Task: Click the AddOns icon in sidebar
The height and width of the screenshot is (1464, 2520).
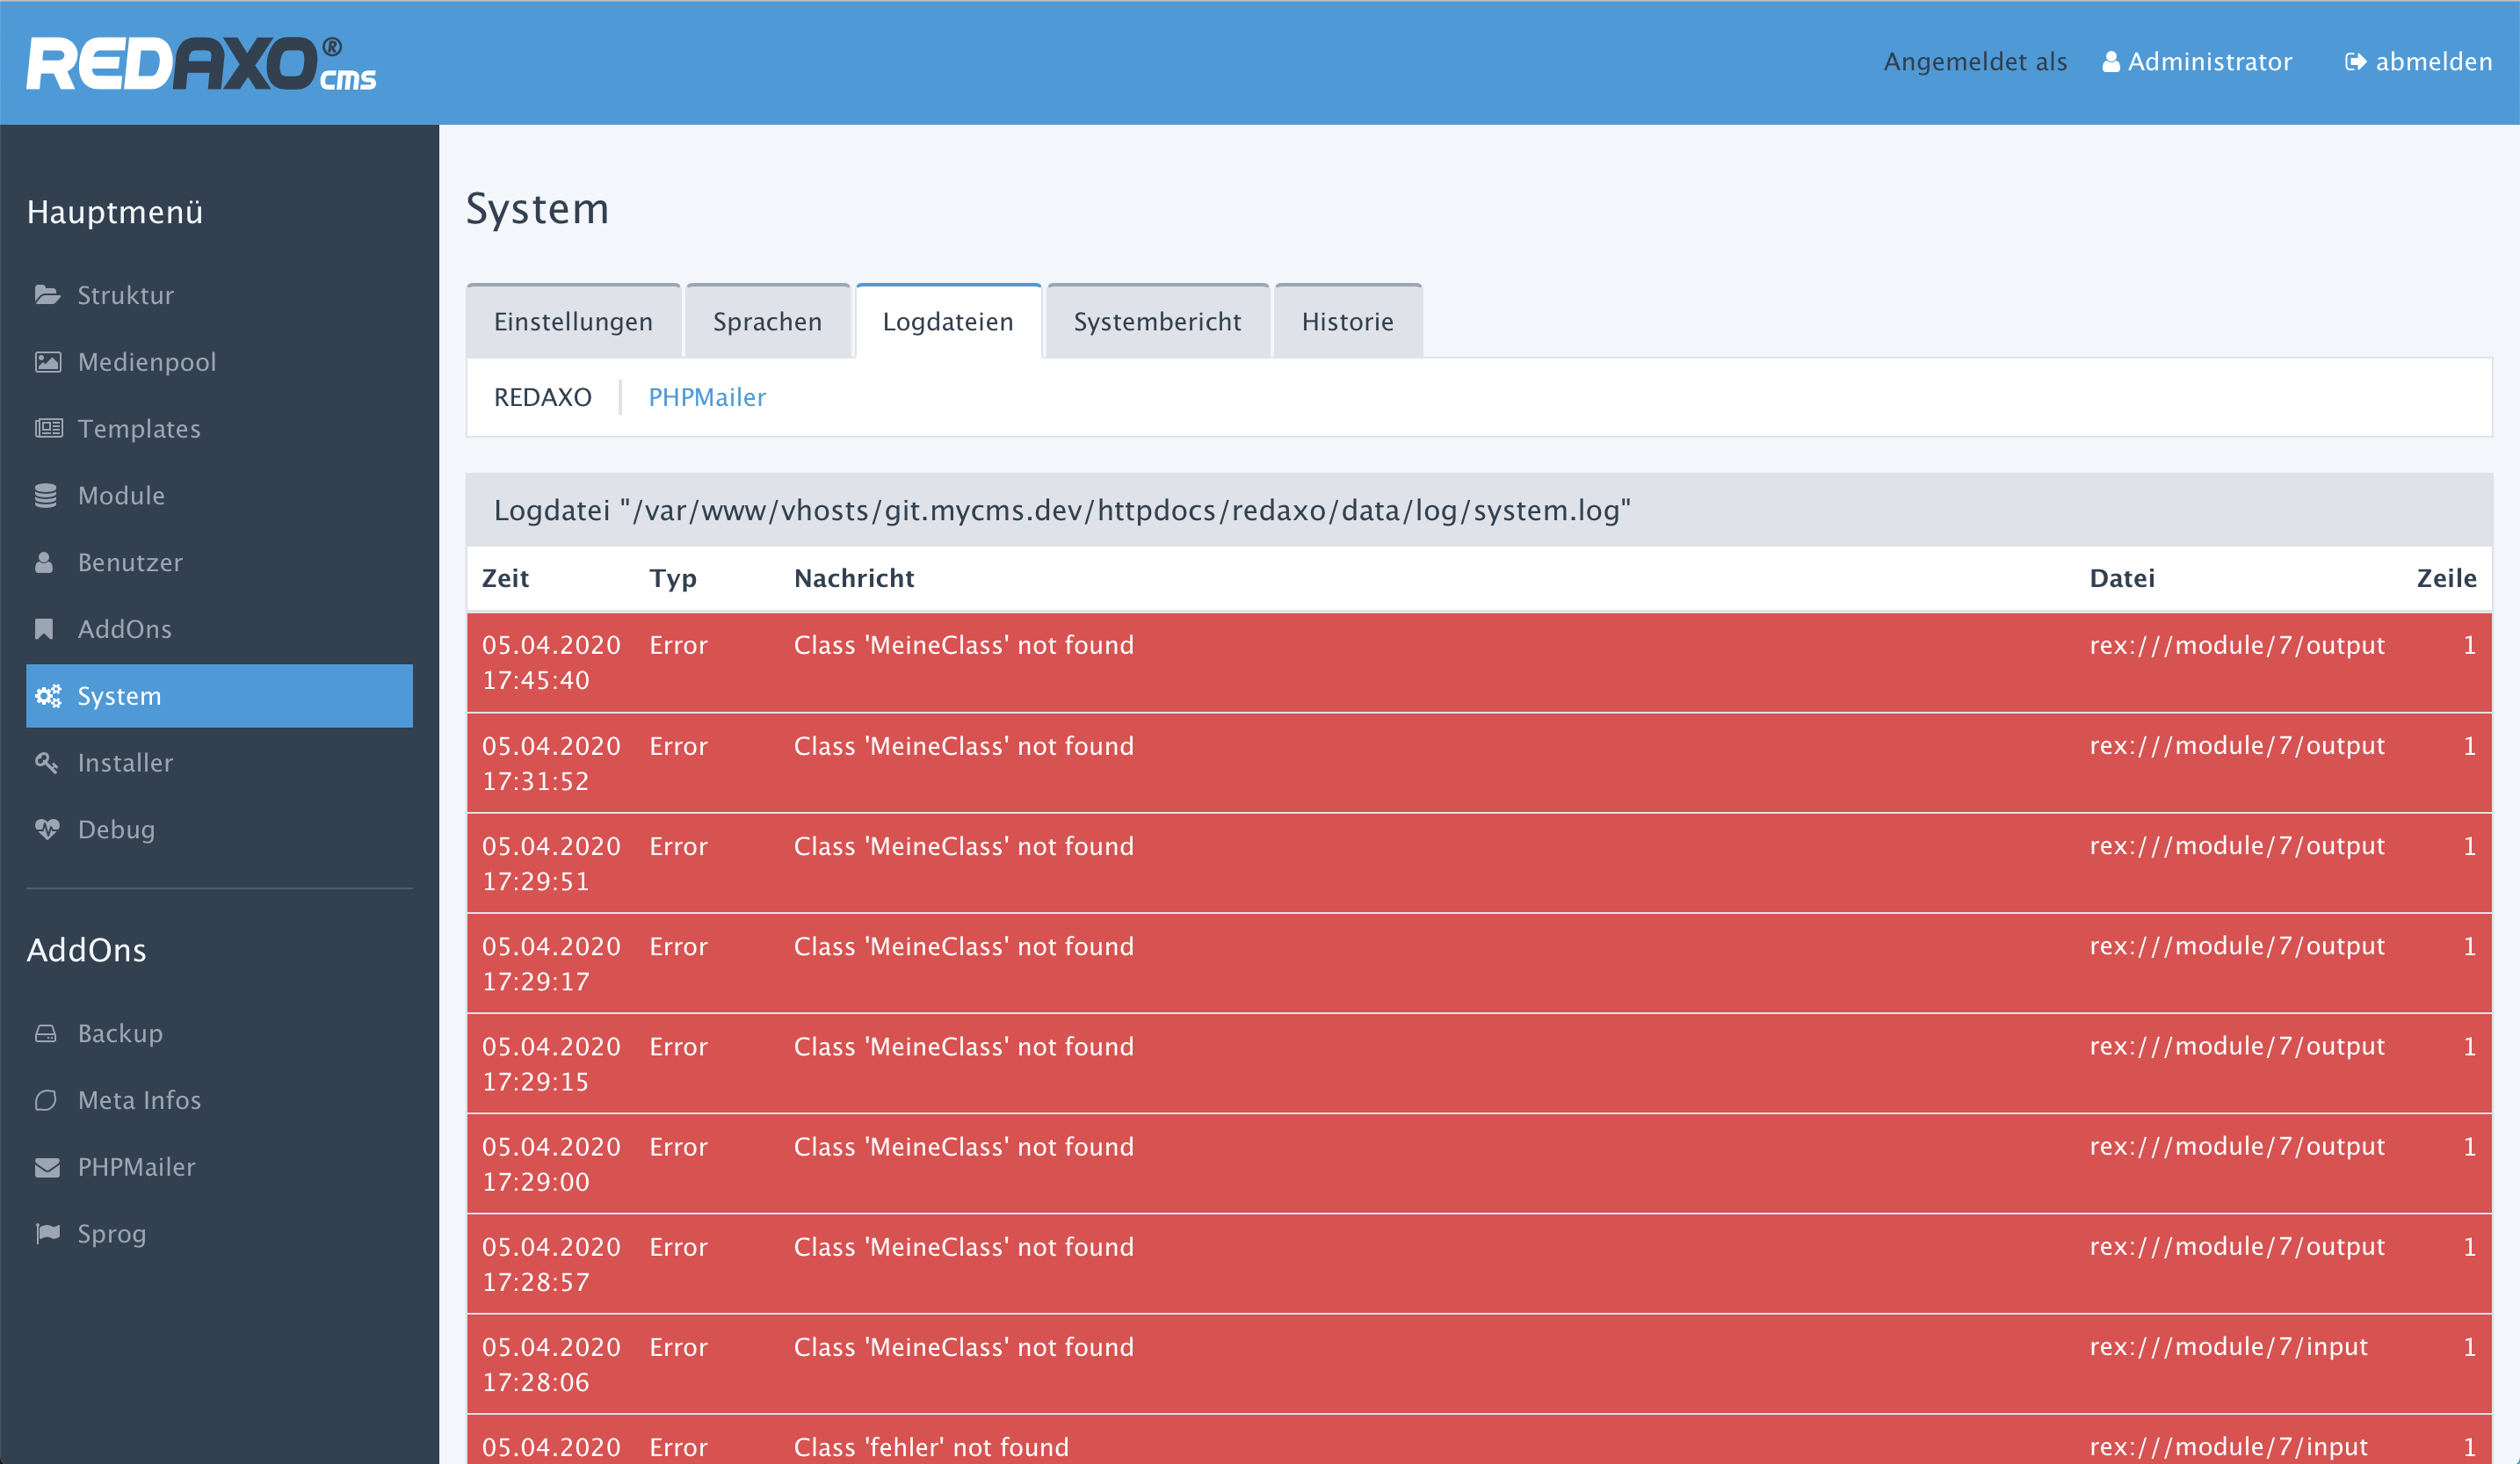Action: [49, 627]
